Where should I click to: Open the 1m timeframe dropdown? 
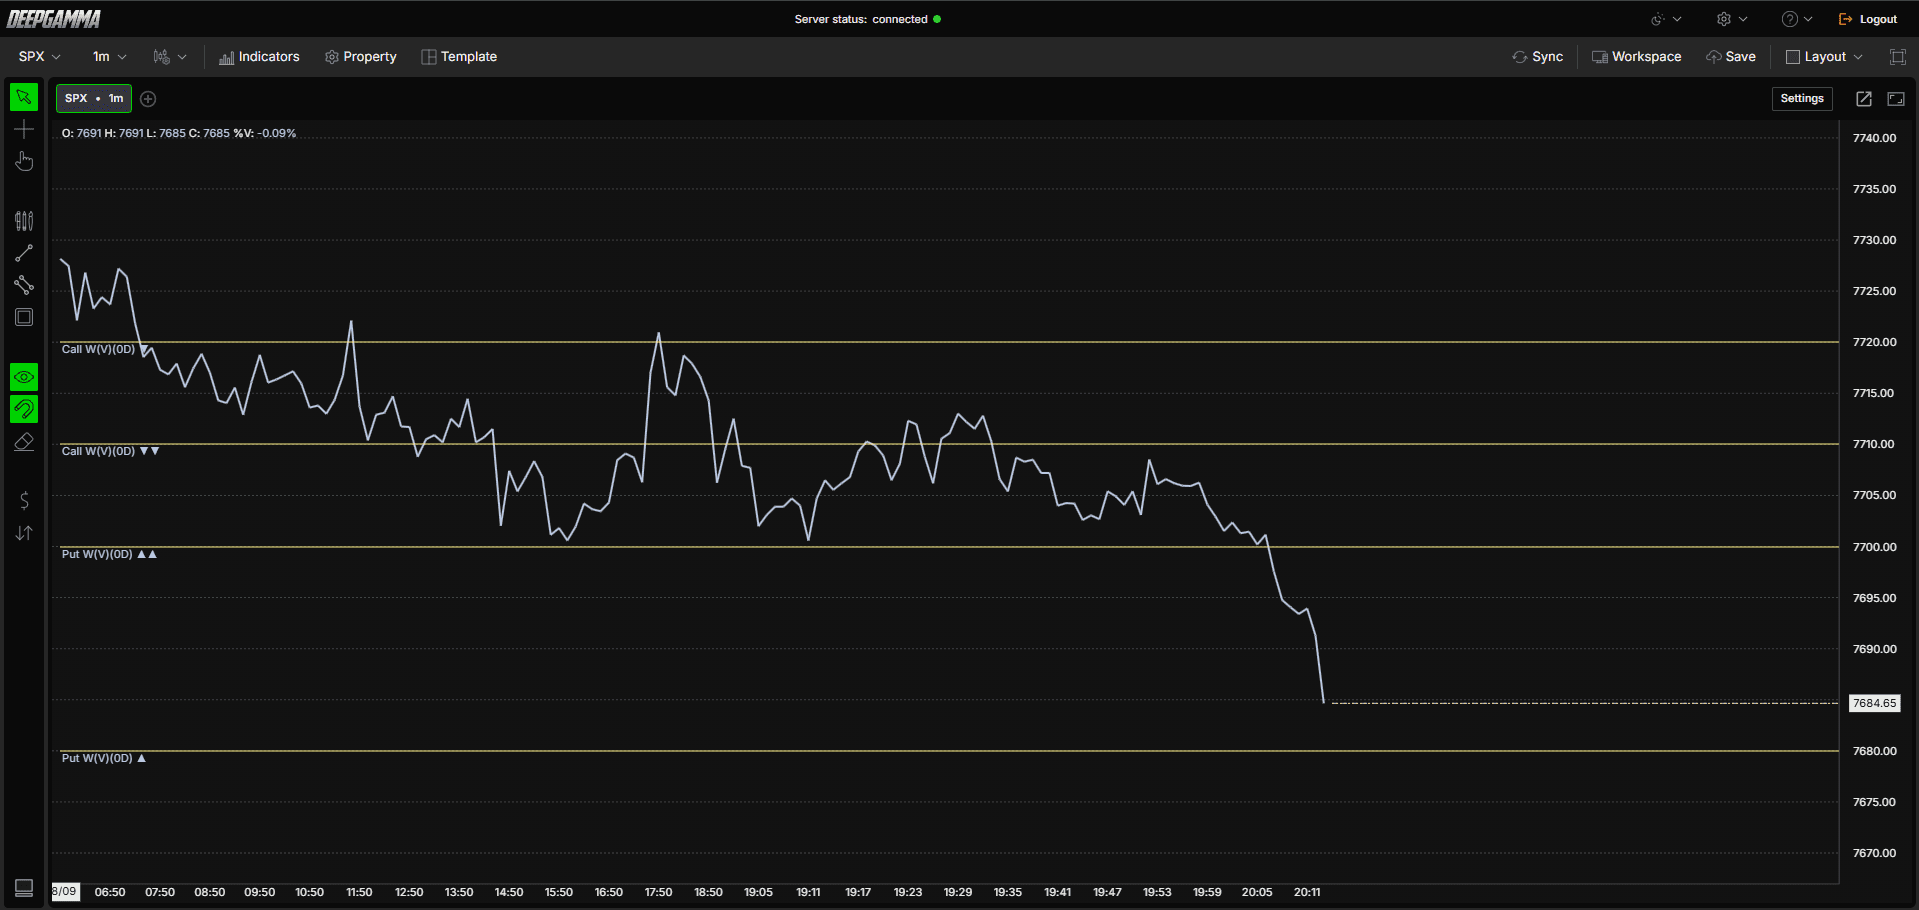(109, 57)
